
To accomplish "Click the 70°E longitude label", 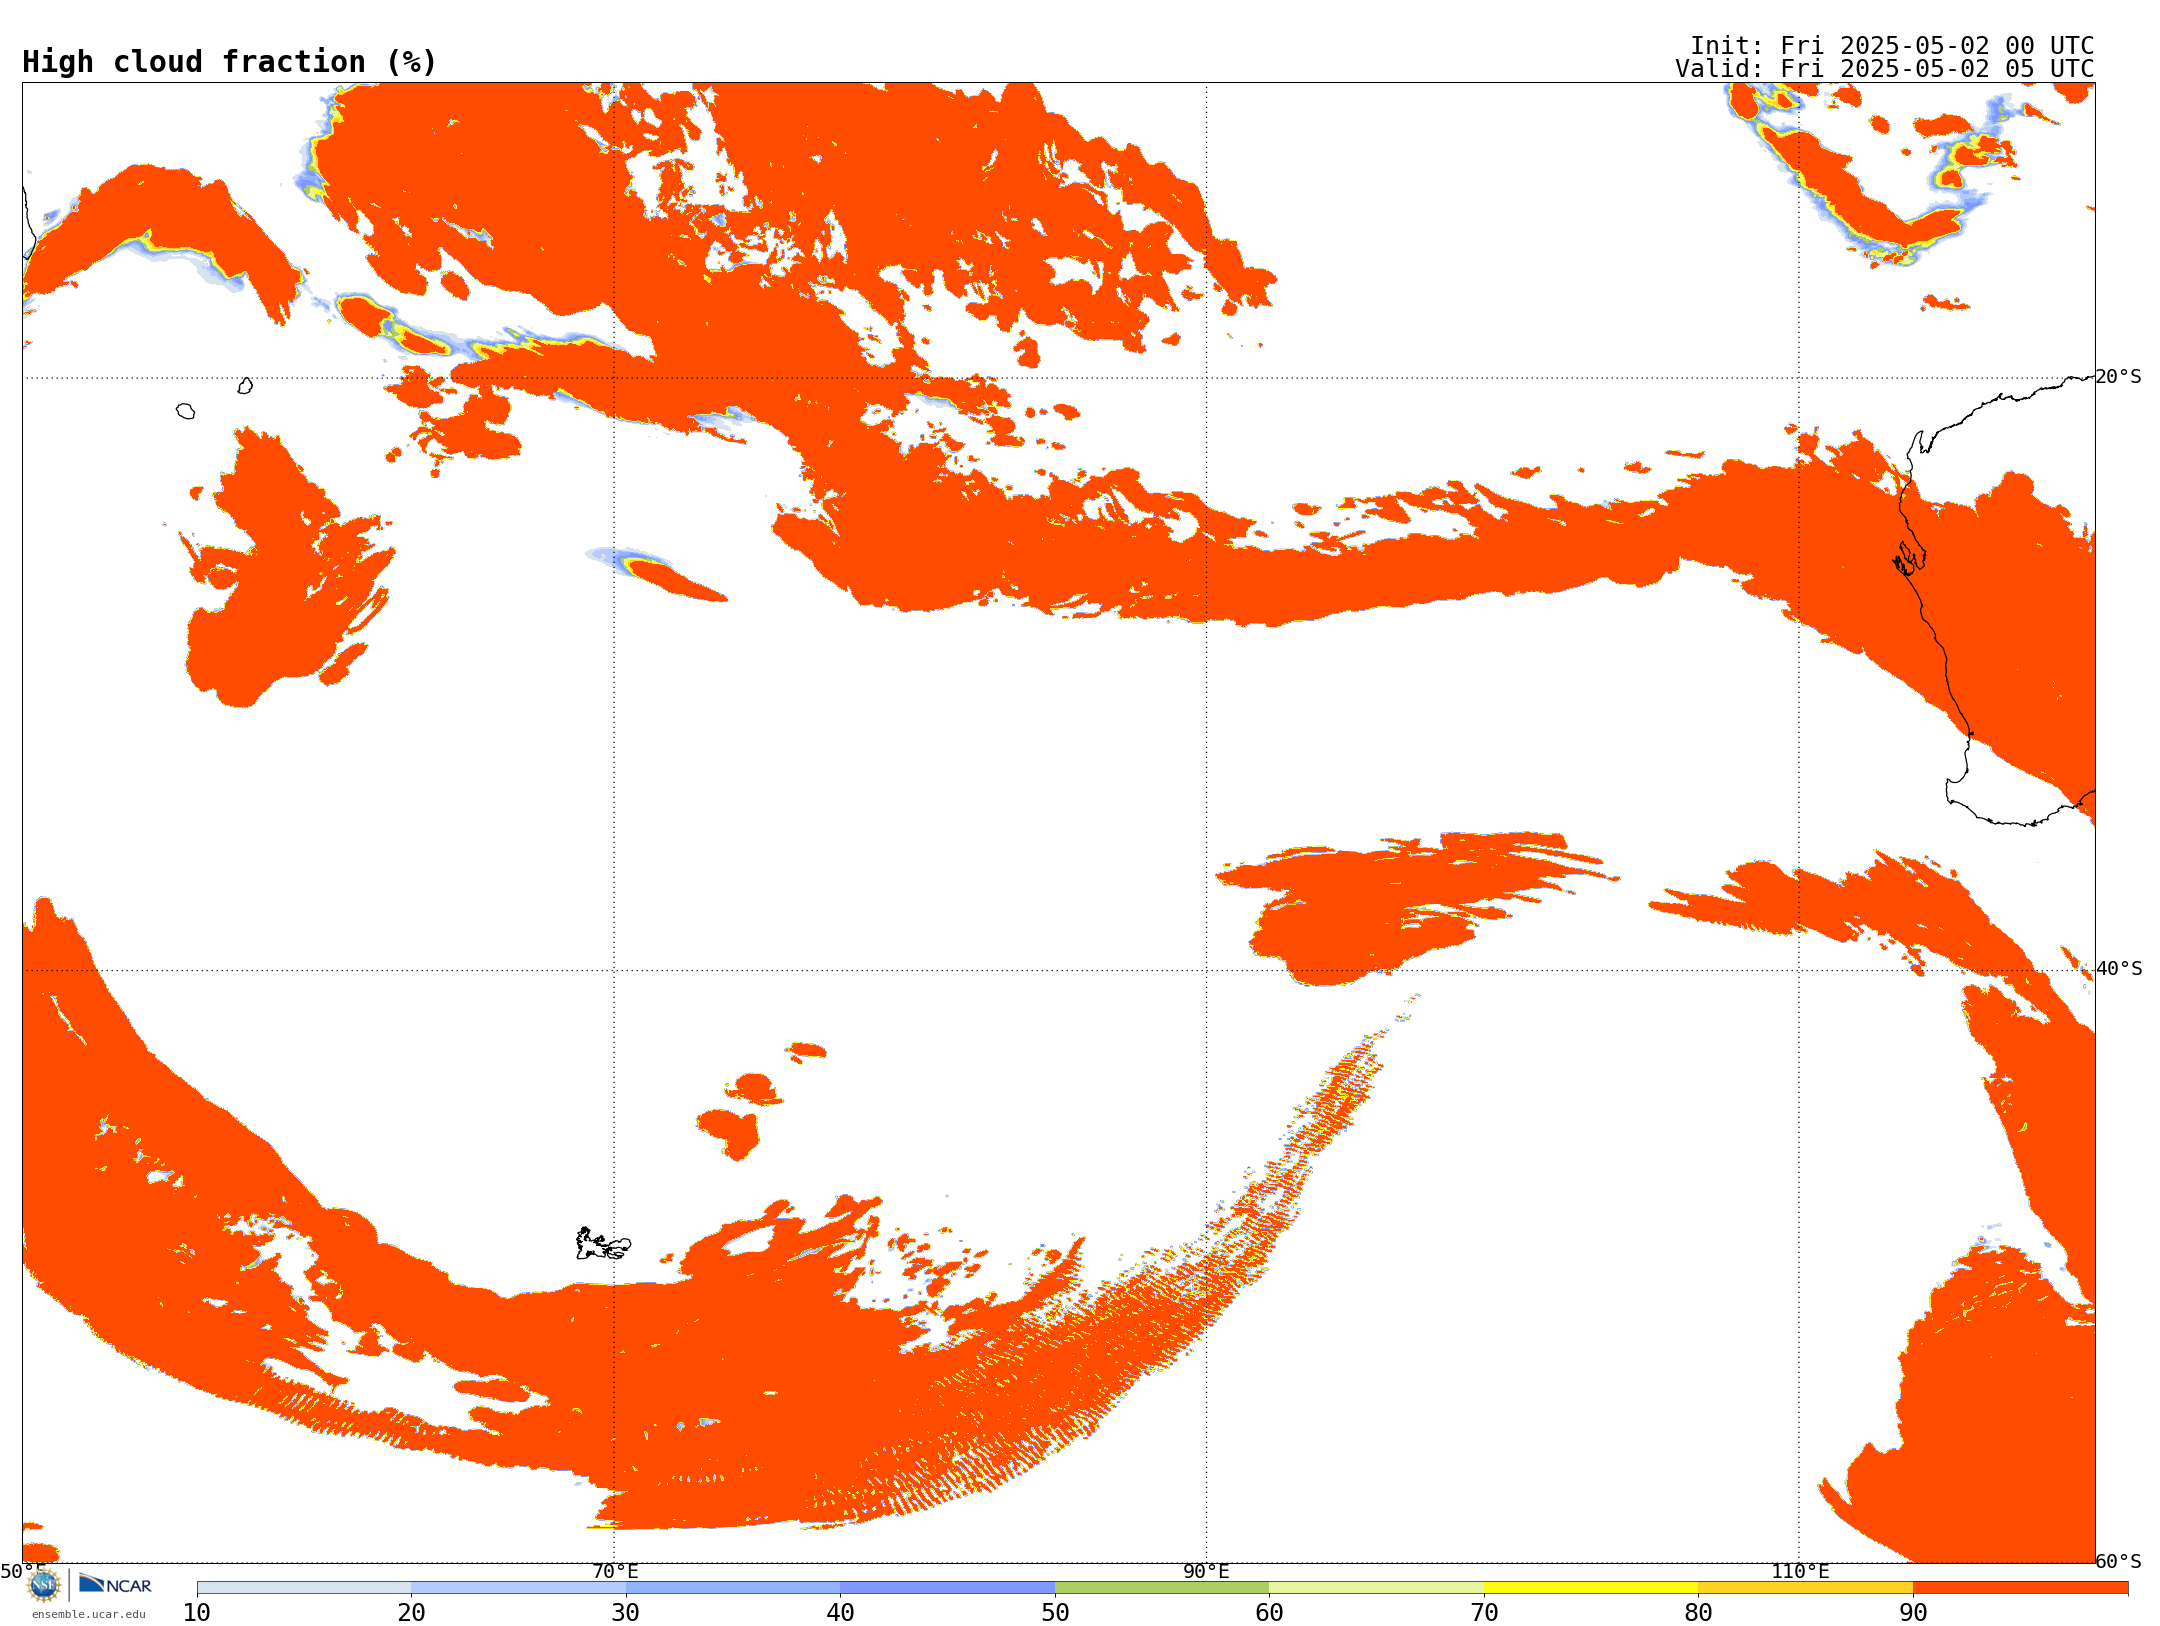I will pos(615,1571).
